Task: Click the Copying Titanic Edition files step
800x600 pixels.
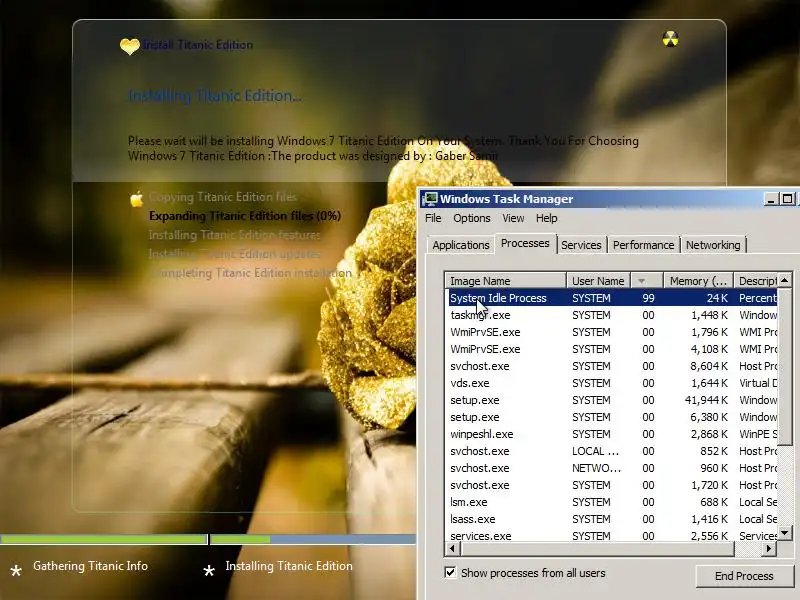Action: point(222,197)
